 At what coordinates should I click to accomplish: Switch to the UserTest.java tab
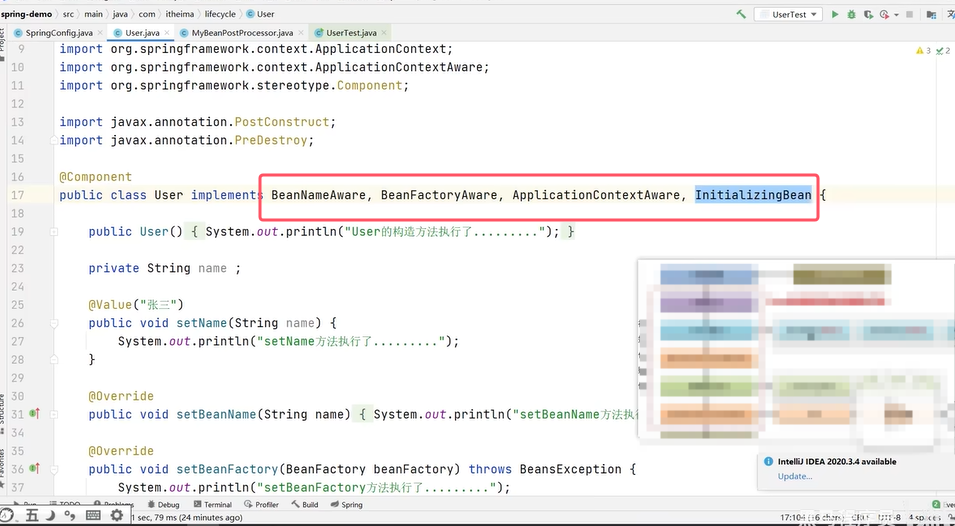pyautogui.click(x=350, y=33)
